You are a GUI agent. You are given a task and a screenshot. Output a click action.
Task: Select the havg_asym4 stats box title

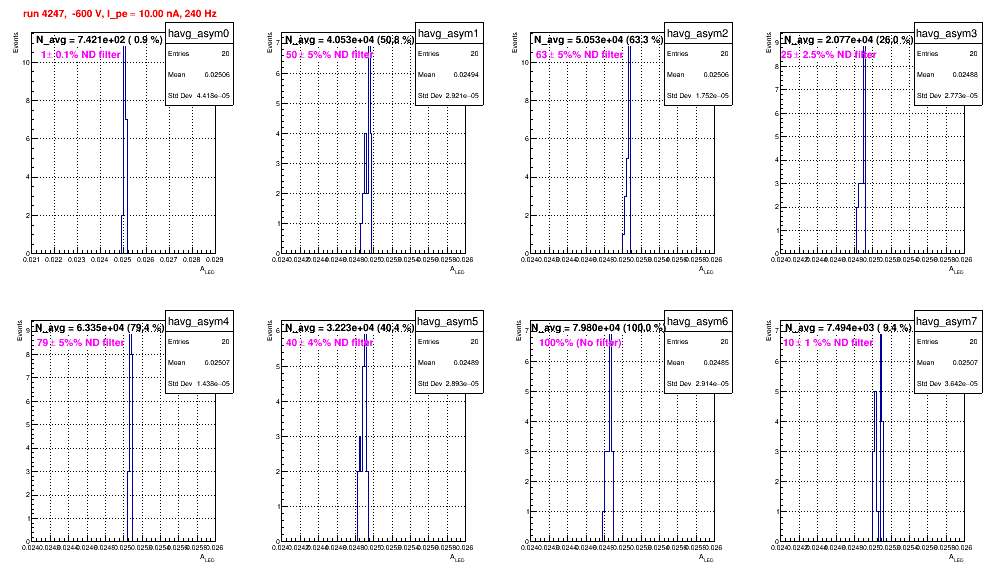(199, 321)
